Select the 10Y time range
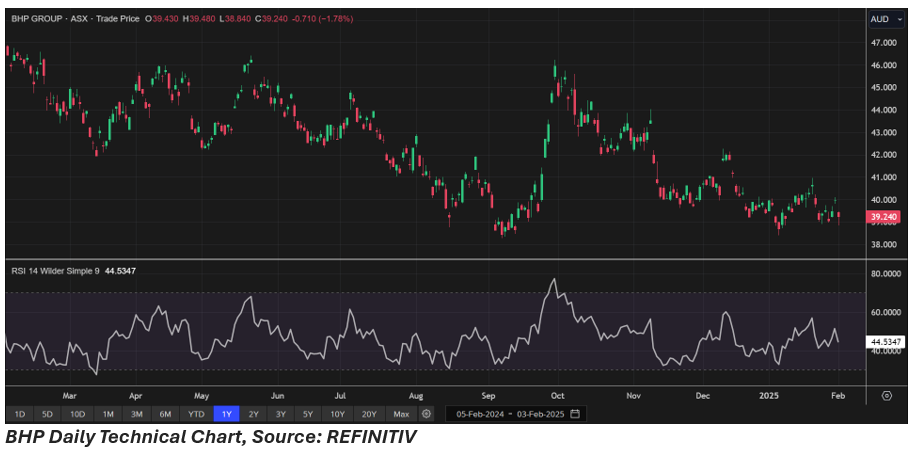This screenshot has height=454, width=912. [x=337, y=414]
